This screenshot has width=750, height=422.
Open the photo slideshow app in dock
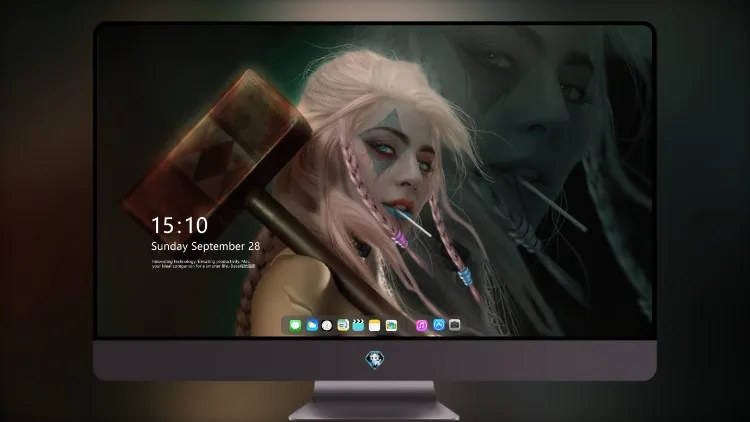click(391, 325)
